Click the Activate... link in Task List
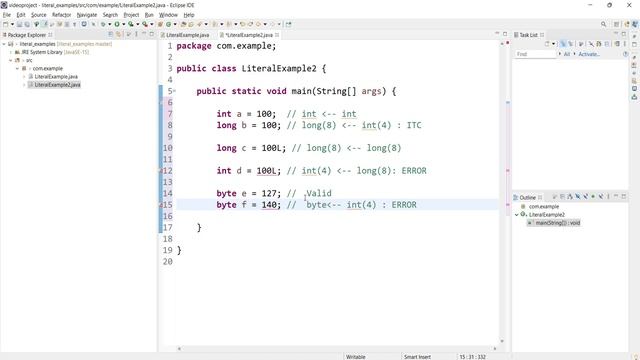The image size is (640, 360). tap(589, 54)
